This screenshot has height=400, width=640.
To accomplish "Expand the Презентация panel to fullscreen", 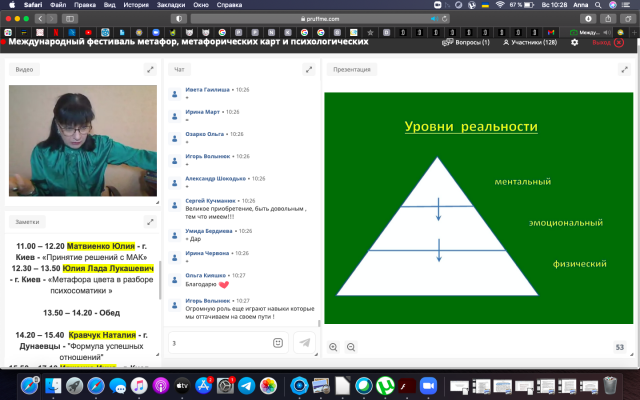I will click(626, 69).
